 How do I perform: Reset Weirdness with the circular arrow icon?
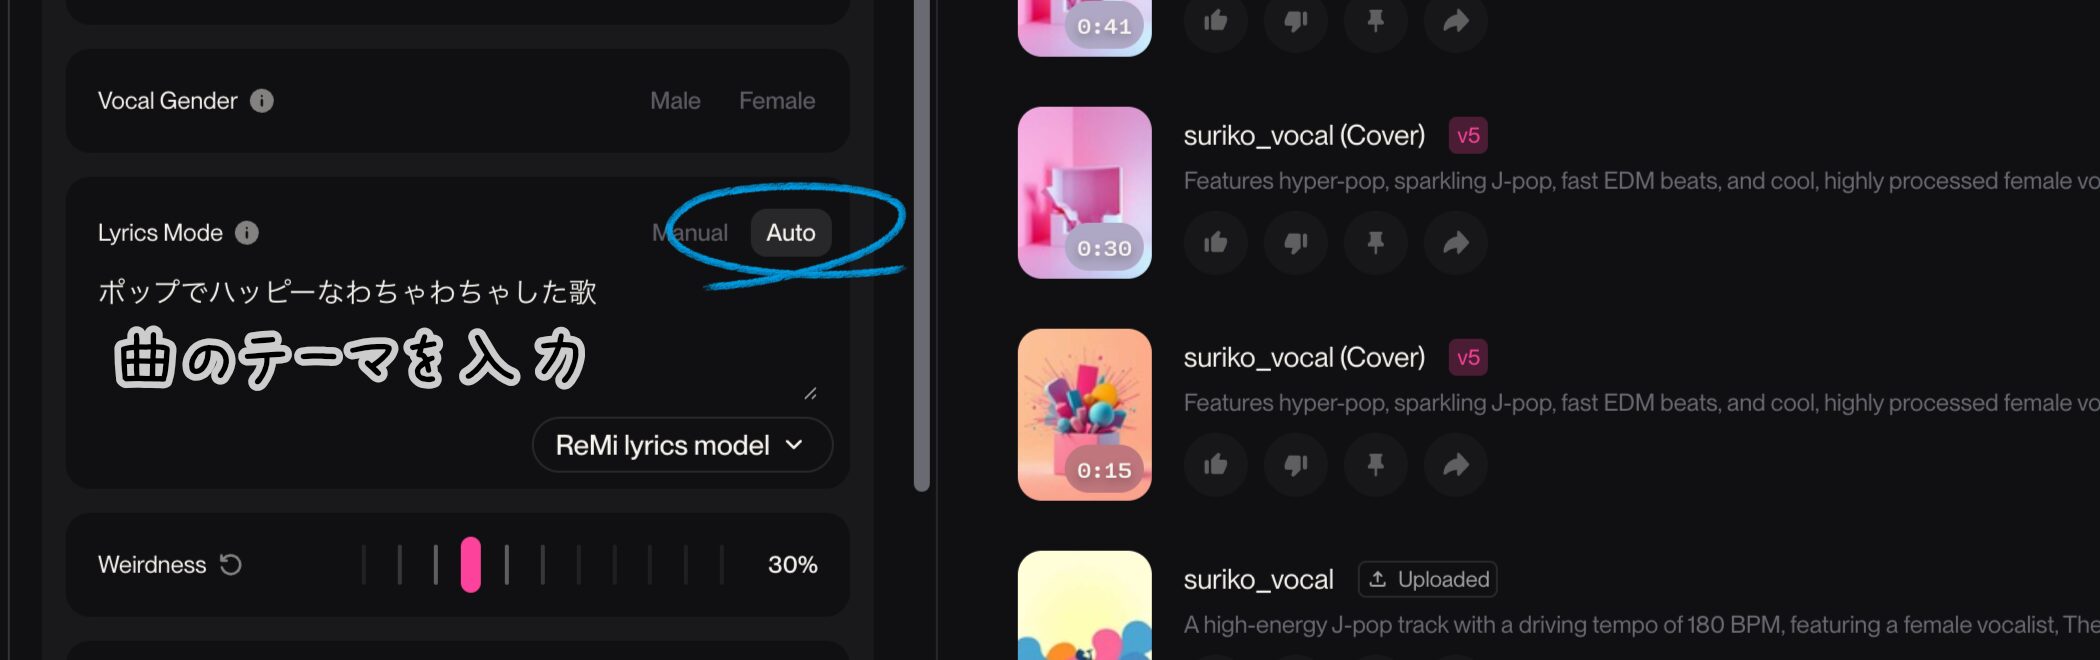[x=231, y=565]
